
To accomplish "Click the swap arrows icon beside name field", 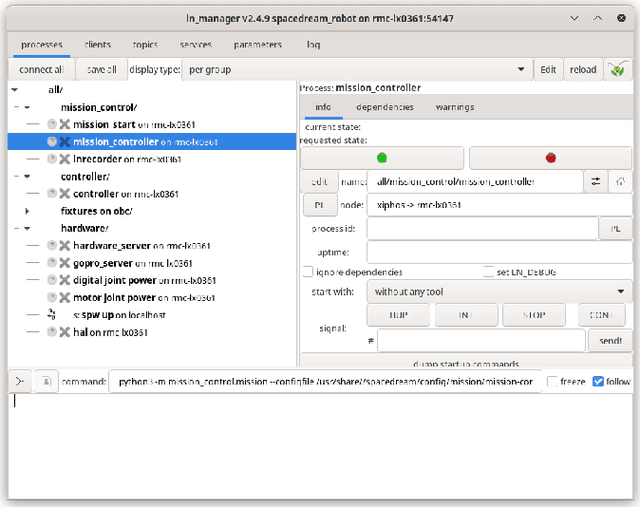I will click(597, 181).
